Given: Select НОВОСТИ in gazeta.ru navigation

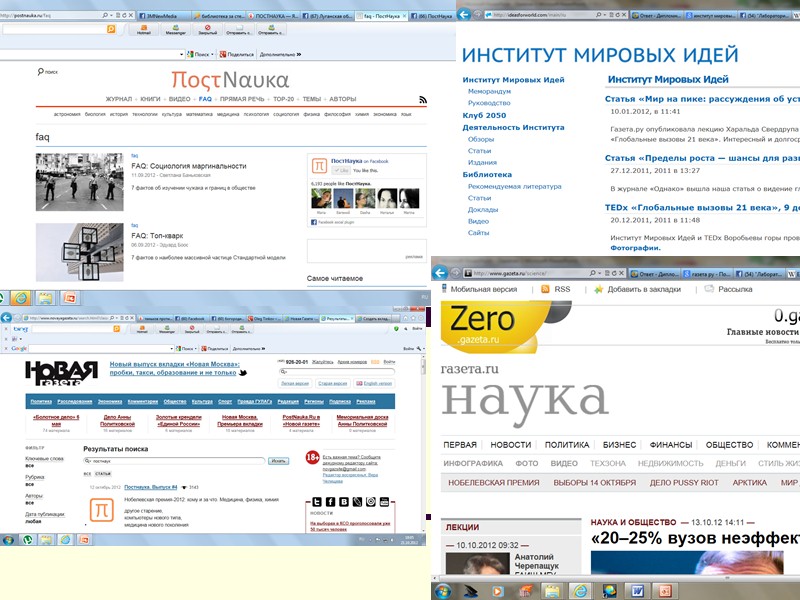Looking at the screenshot, I should pyautogui.click(x=511, y=445).
